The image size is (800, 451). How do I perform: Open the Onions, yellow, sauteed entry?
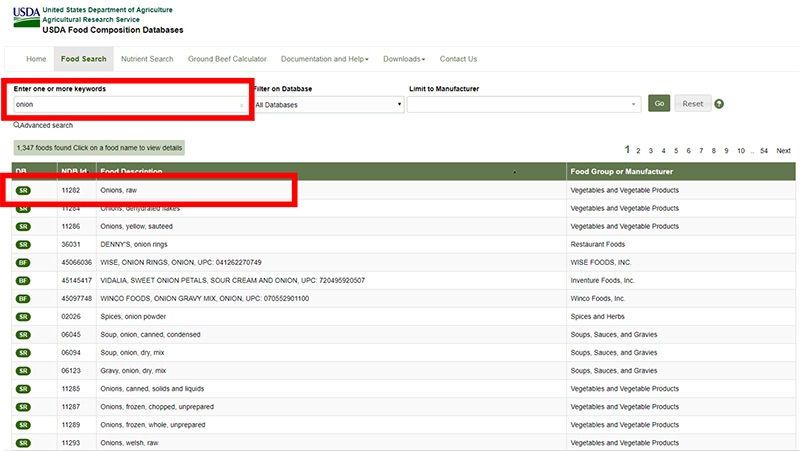(136, 227)
